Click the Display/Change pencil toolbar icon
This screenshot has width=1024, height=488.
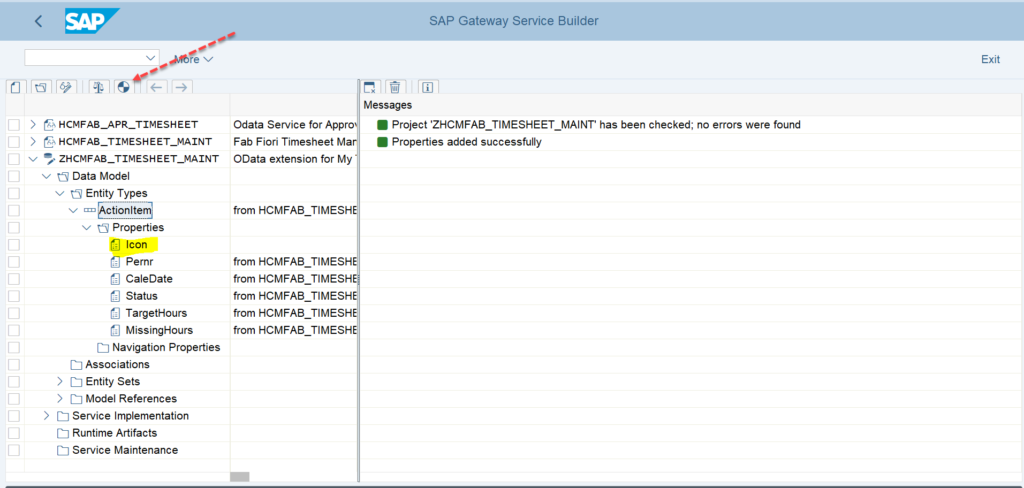pos(66,87)
